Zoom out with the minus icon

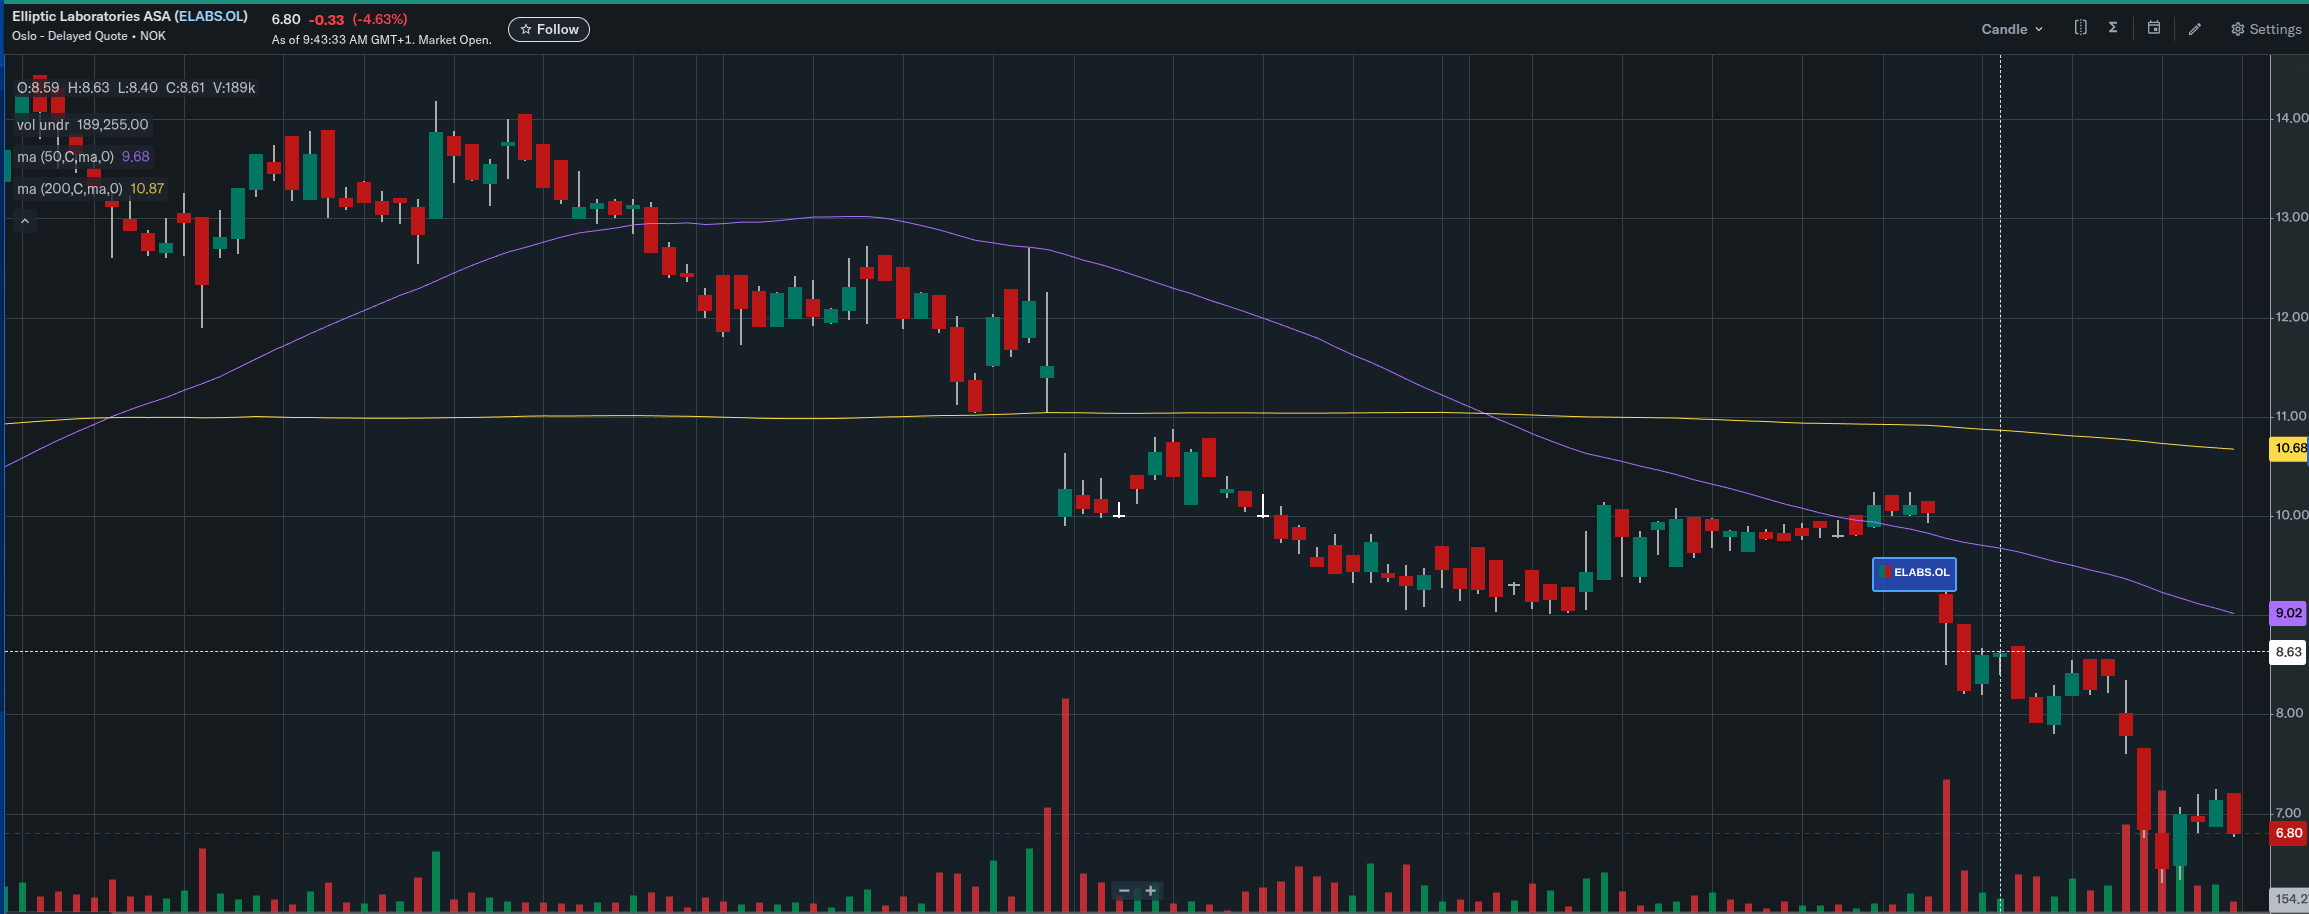[x=1124, y=890]
